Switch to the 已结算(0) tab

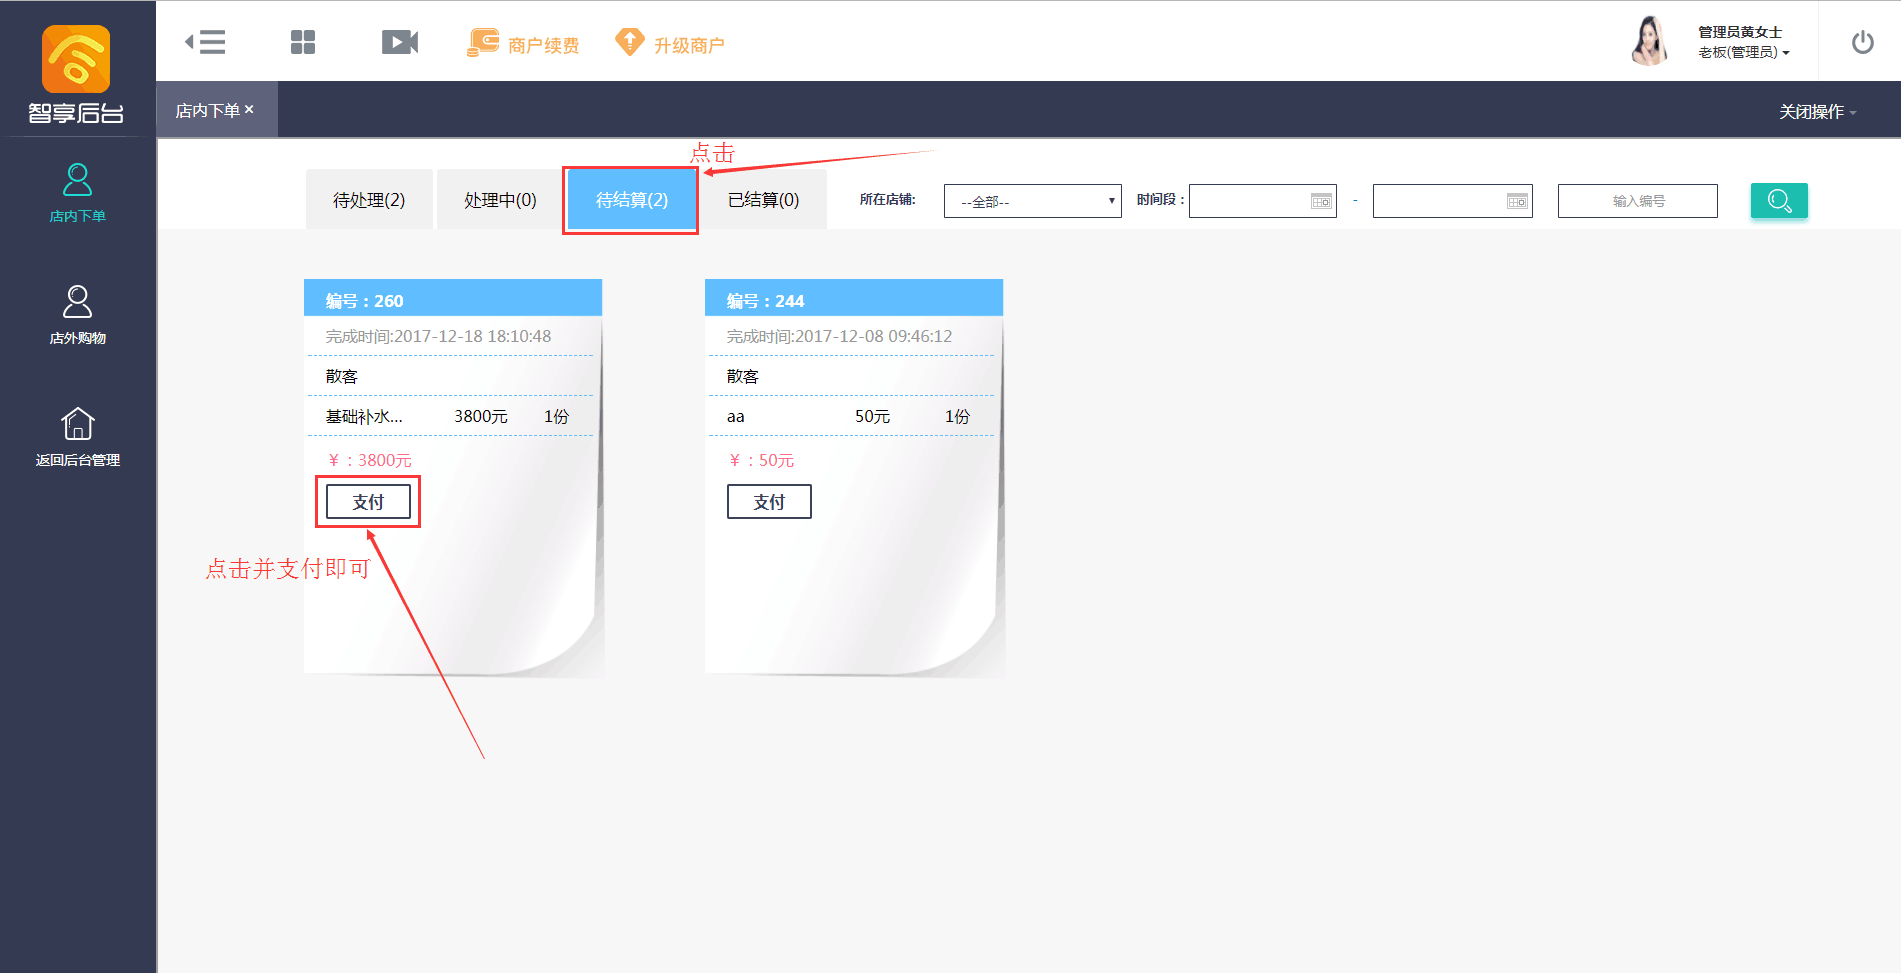[x=763, y=199]
